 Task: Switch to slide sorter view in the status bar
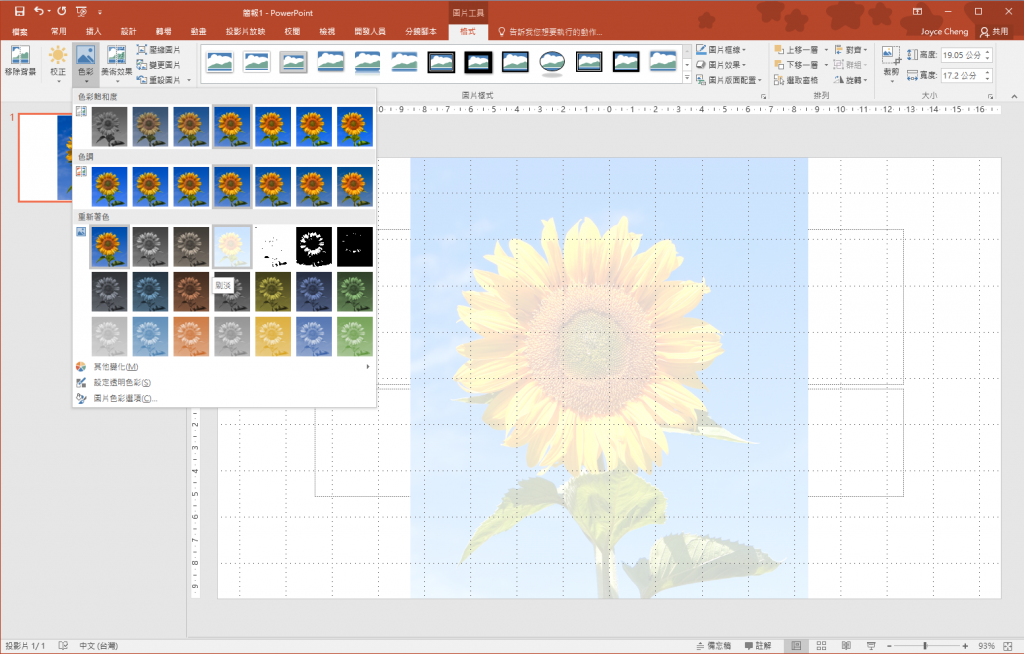click(820, 645)
